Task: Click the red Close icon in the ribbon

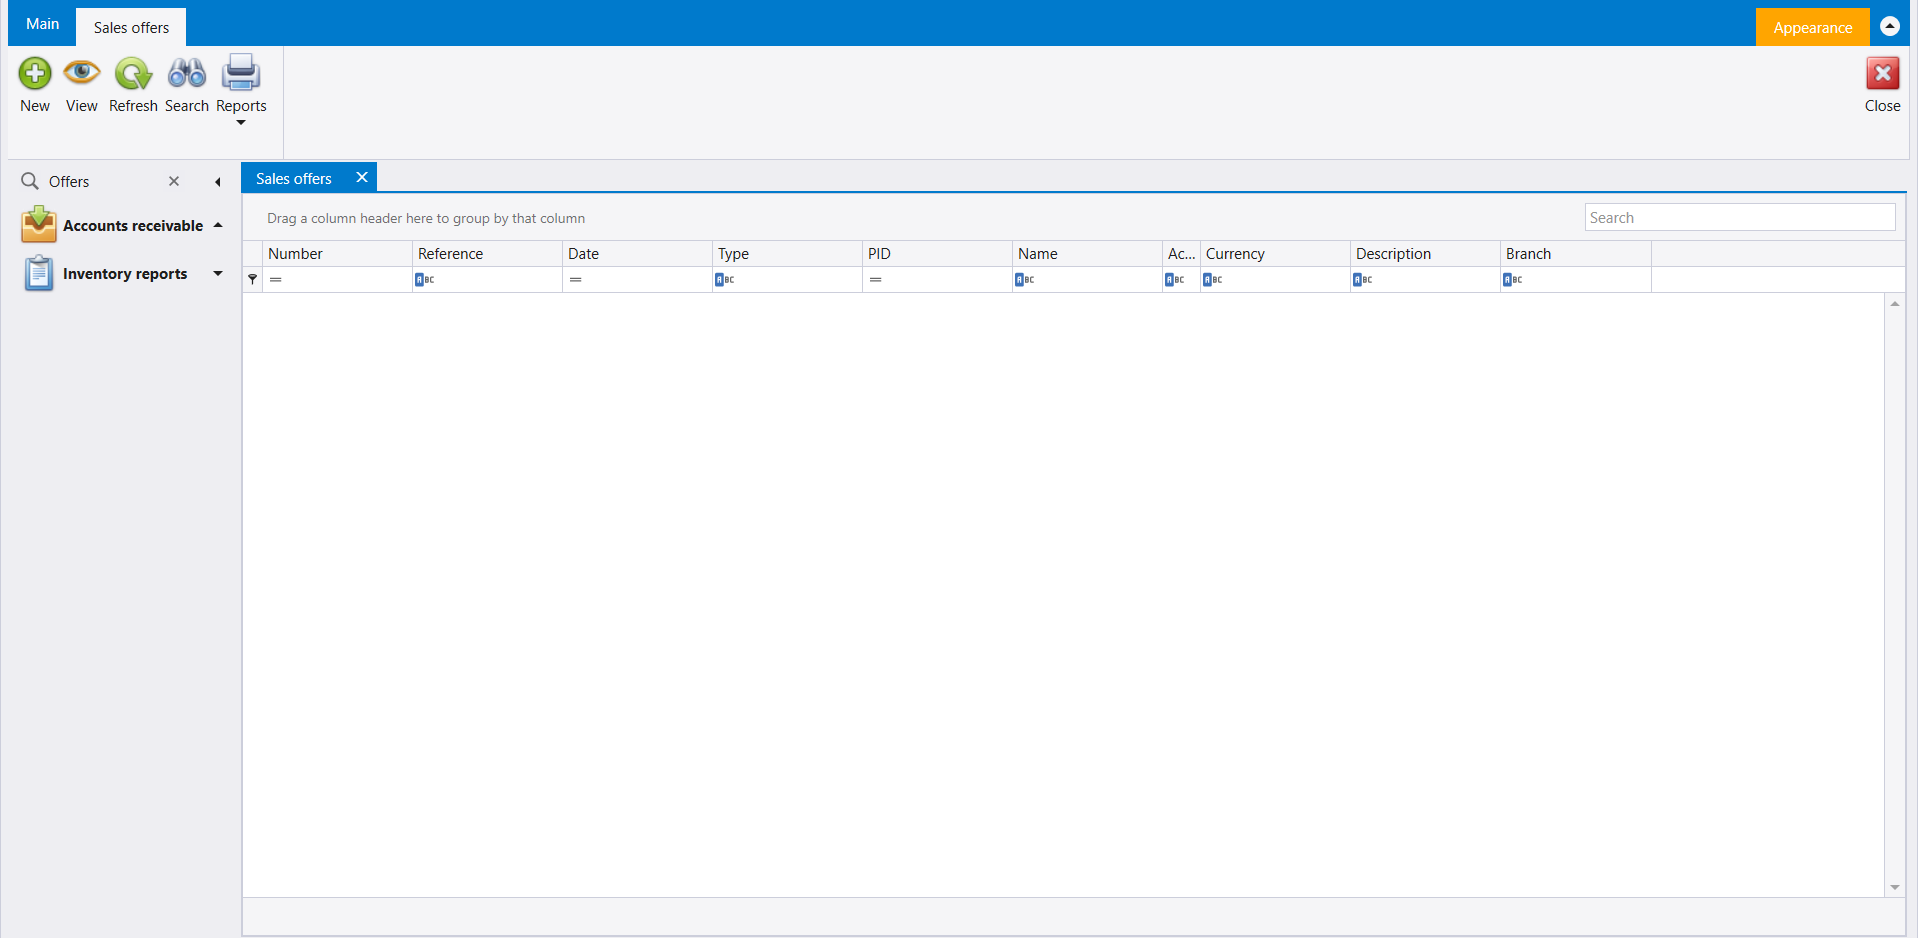Action: point(1882,73)
